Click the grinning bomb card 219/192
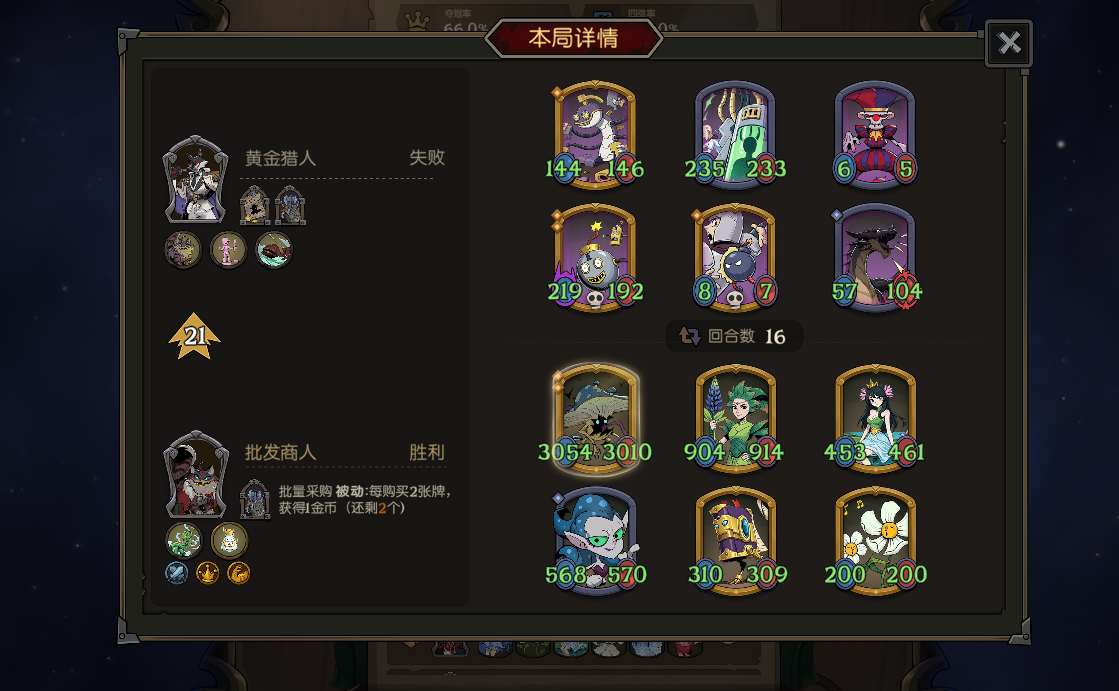The image size is (1119, 691). tap(595, 258)
